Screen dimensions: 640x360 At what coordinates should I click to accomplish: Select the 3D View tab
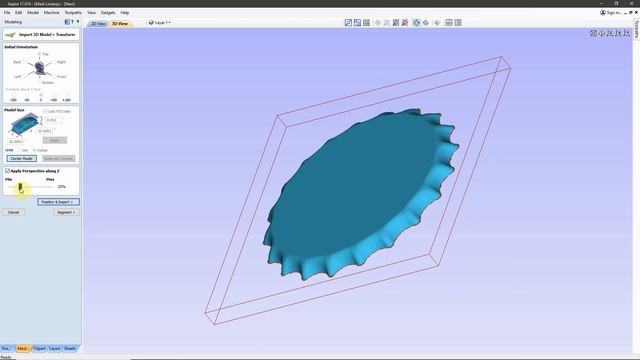pyautogui.click(x=120, y=24)
